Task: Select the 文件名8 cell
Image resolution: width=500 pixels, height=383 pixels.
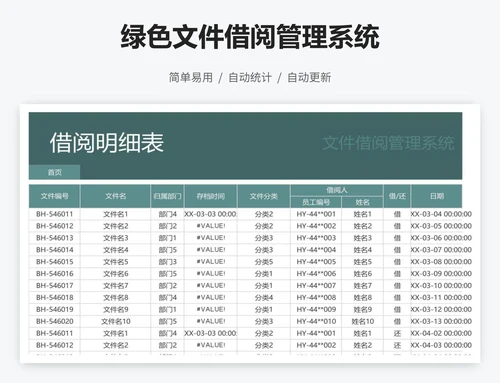Action: 115,298
